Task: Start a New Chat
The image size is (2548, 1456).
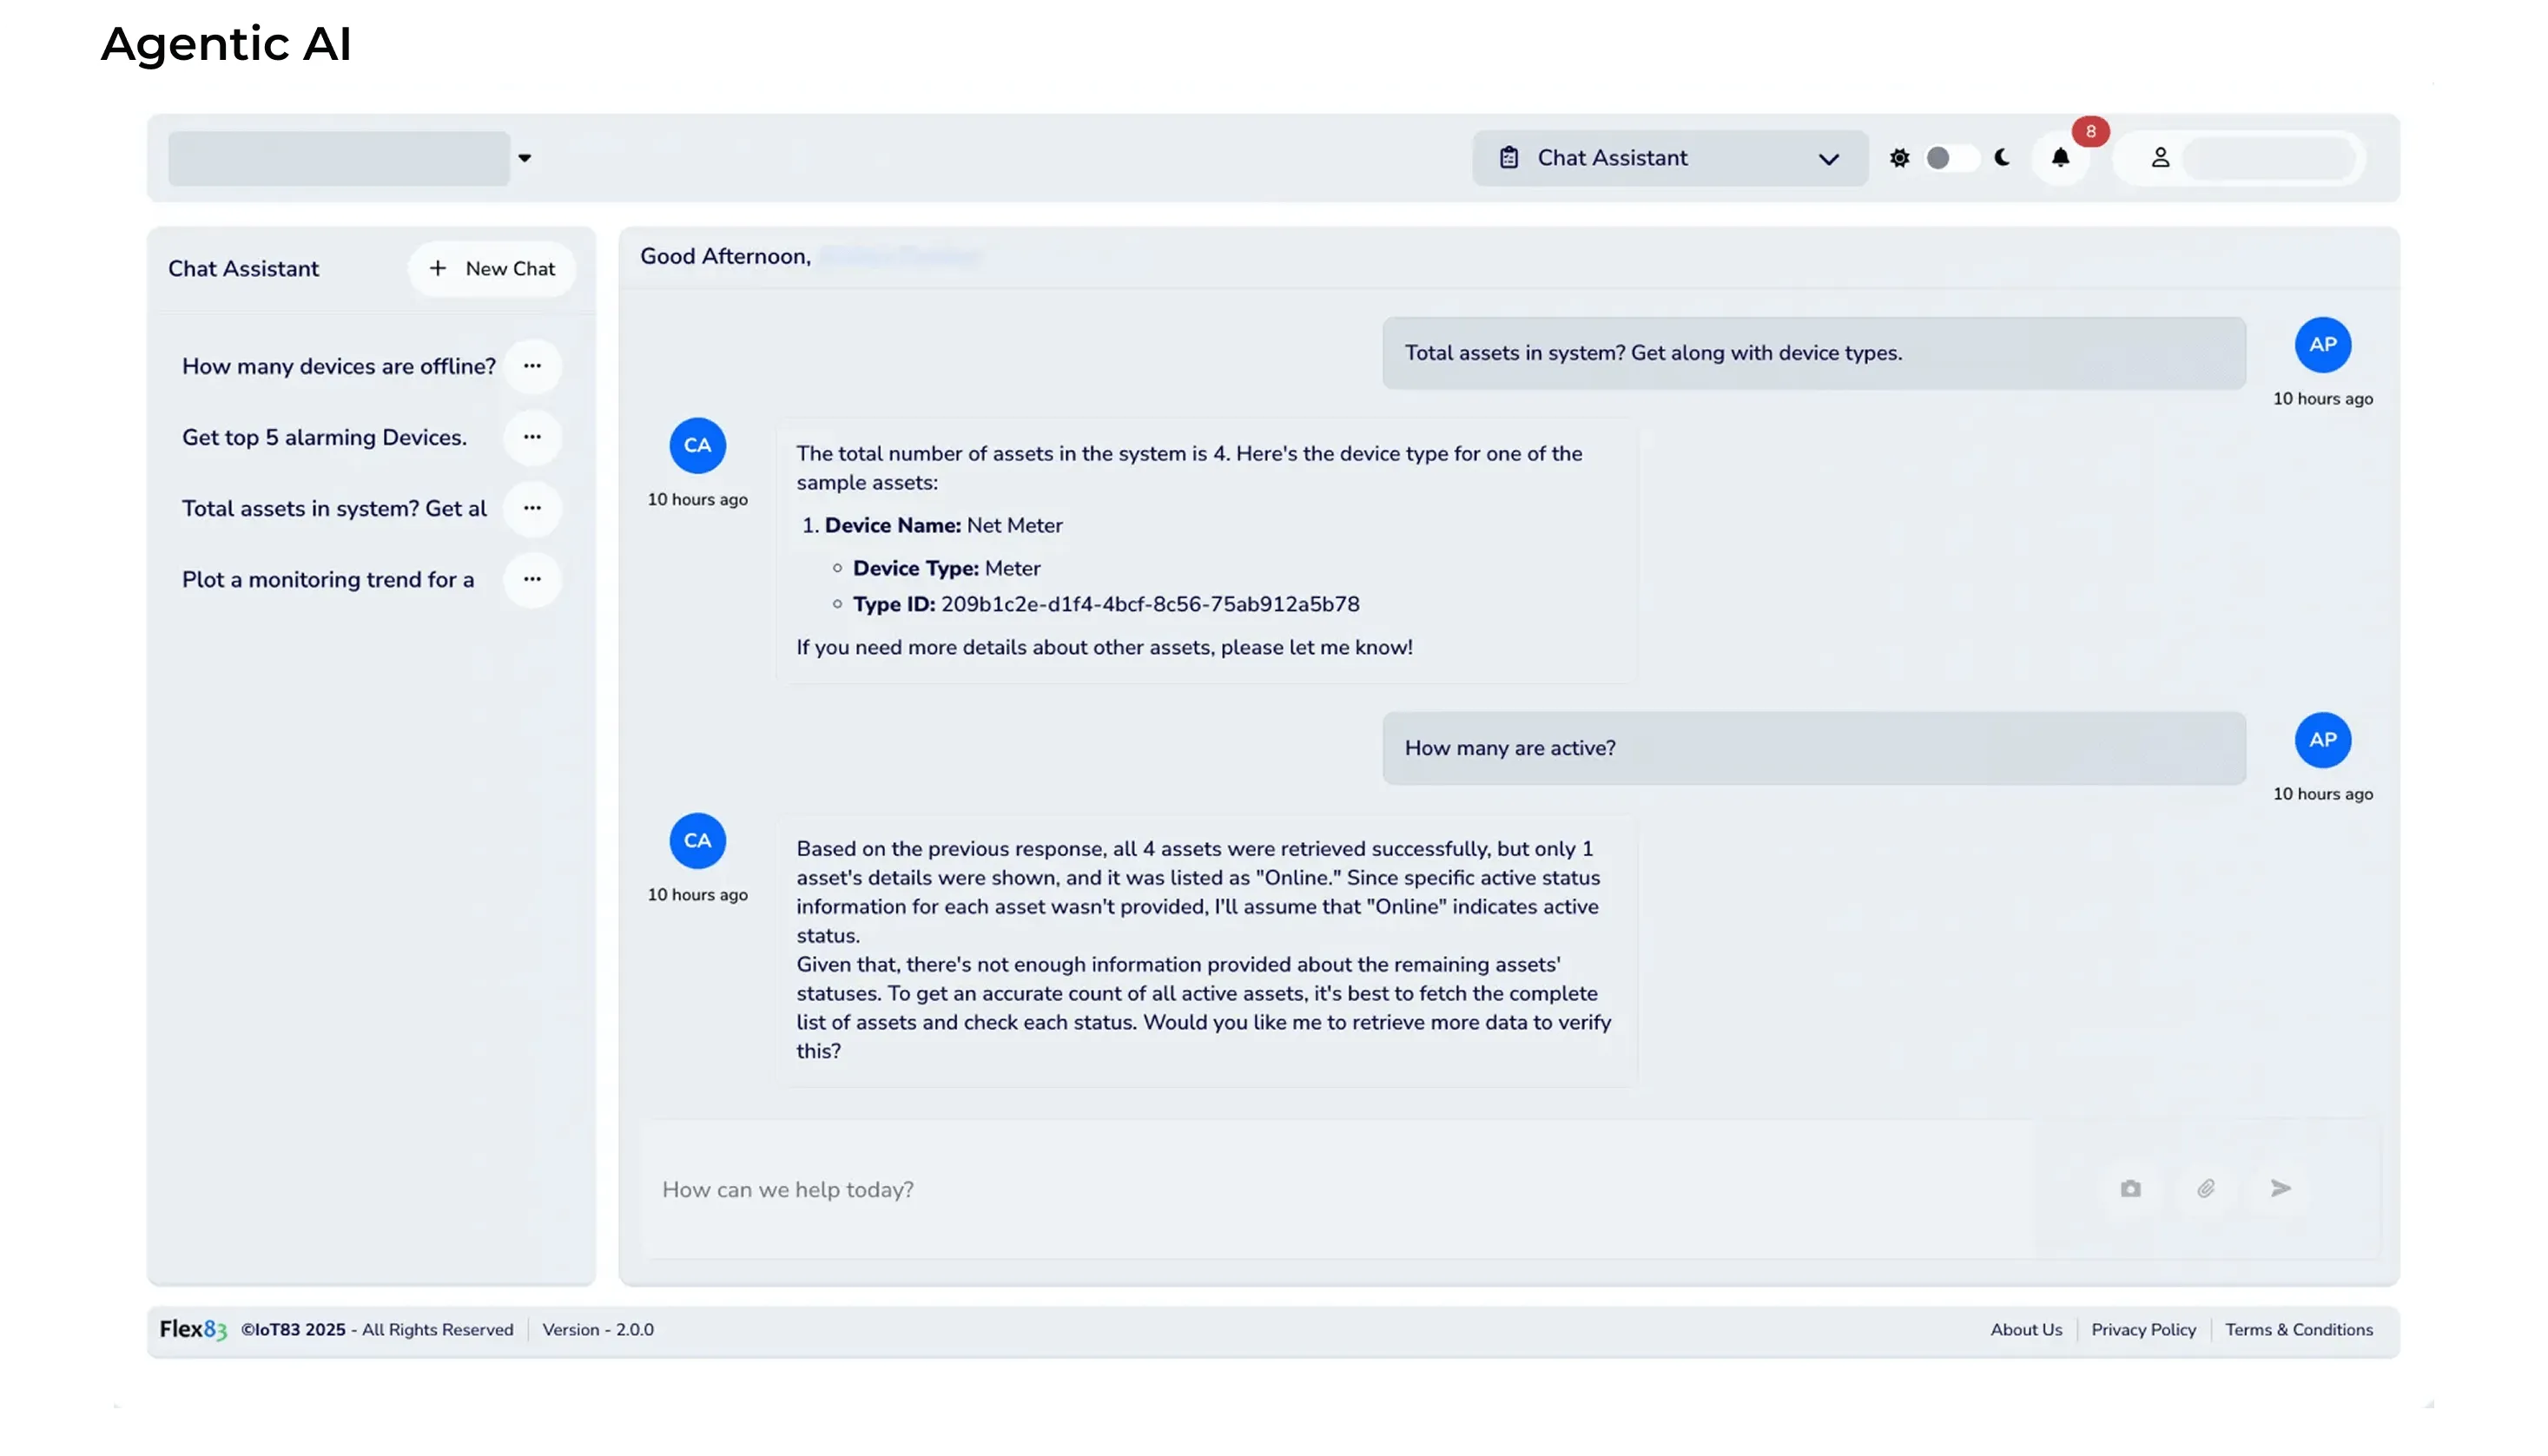Action: [x=491, y=268]
